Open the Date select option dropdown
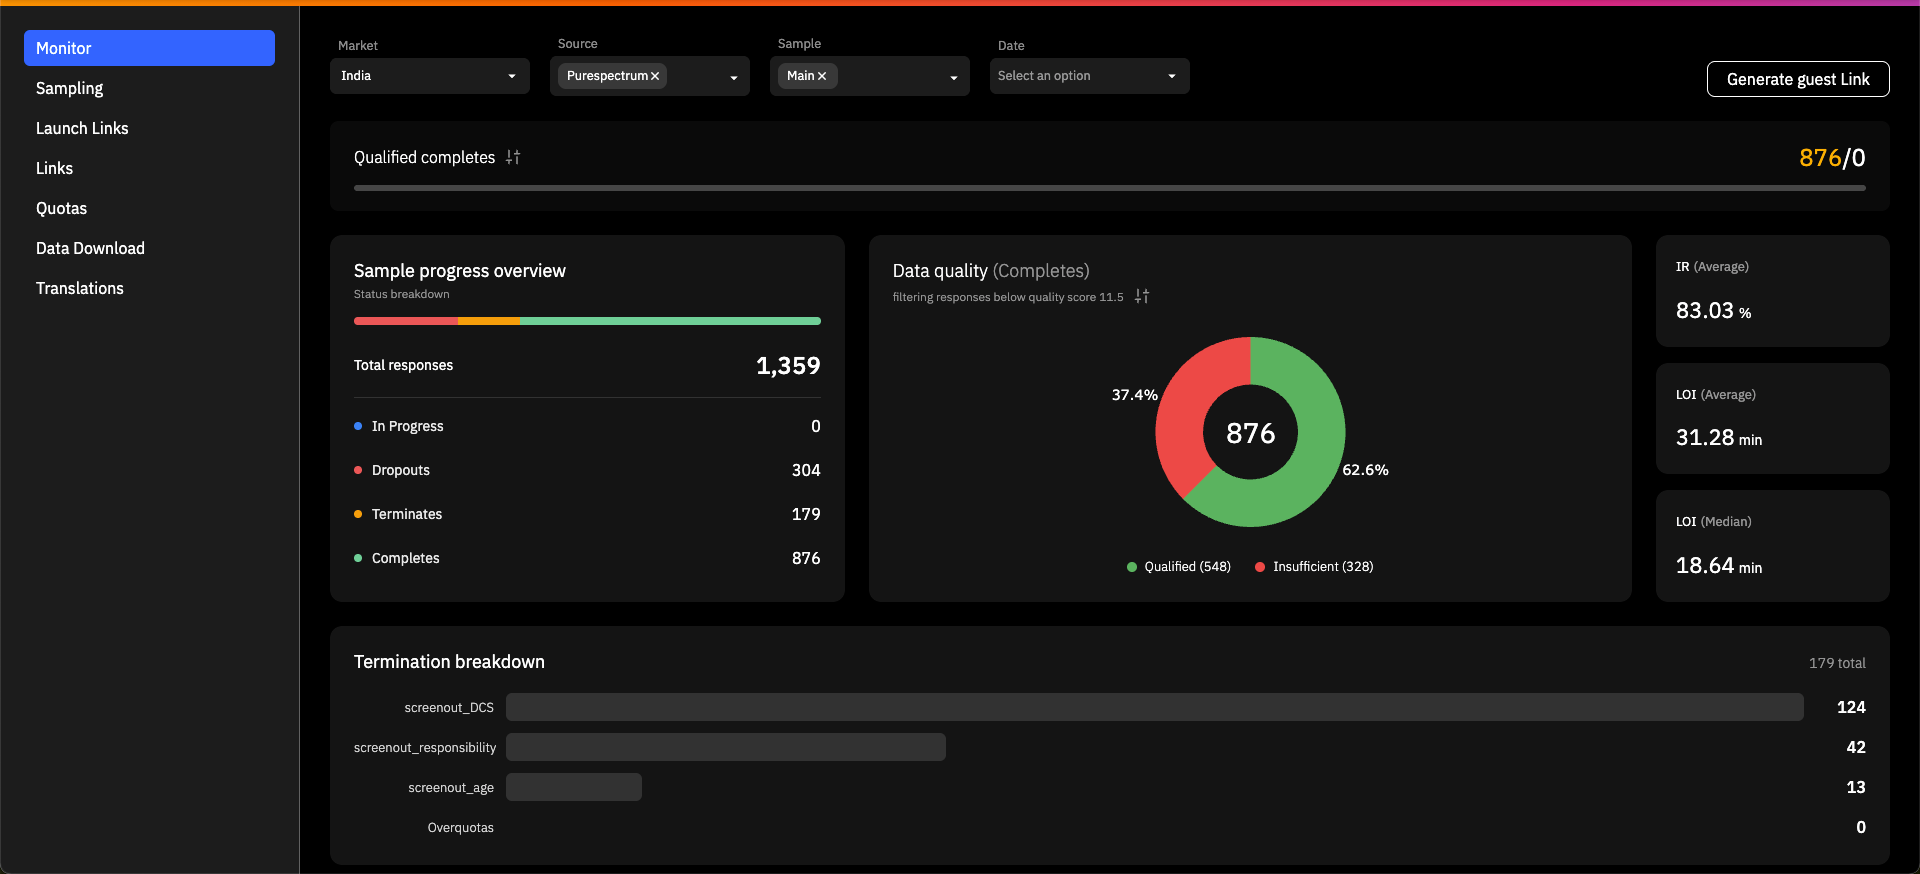Screen dimensions: 1920x874 (x=1089, y=76)
